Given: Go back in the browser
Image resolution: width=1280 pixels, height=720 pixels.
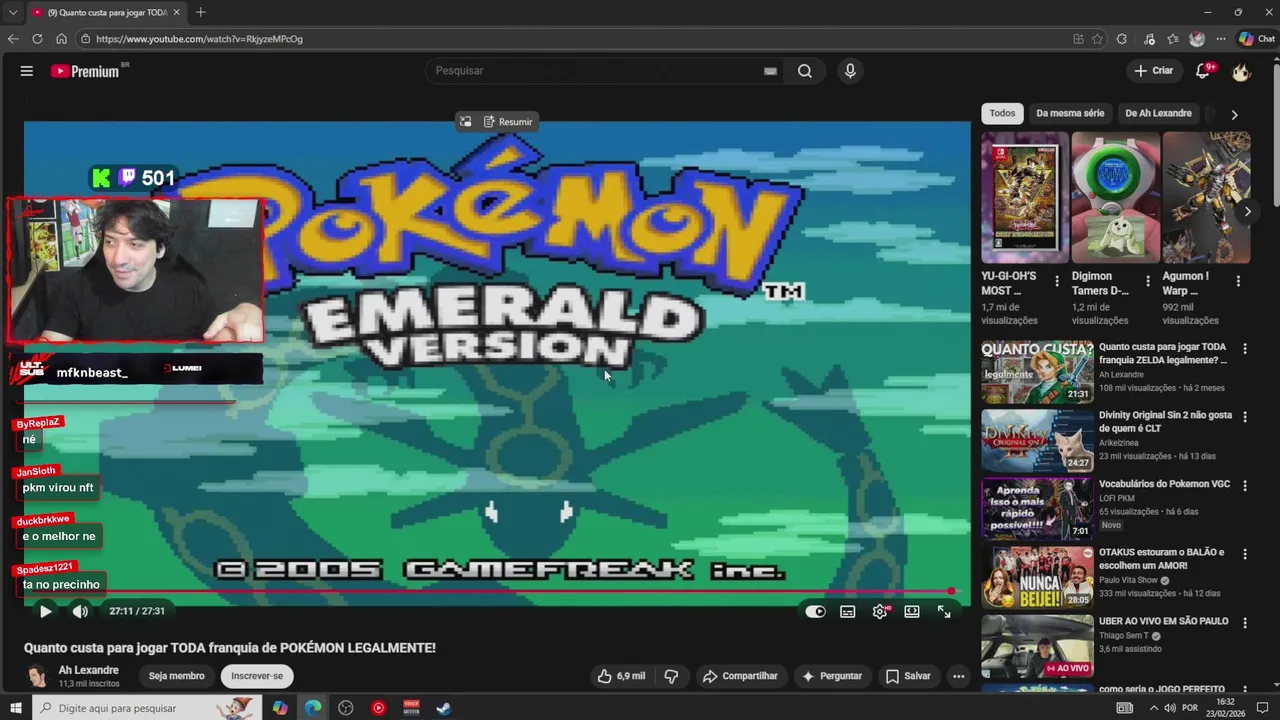Looking at the screenshot, I should [13, 39].
